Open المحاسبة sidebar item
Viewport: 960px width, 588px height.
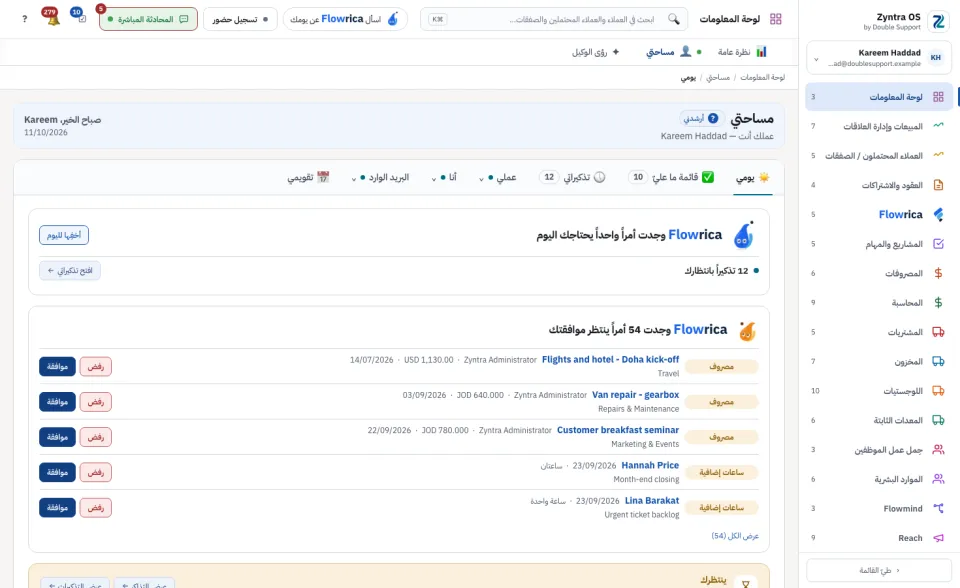[x=879, y=303]
